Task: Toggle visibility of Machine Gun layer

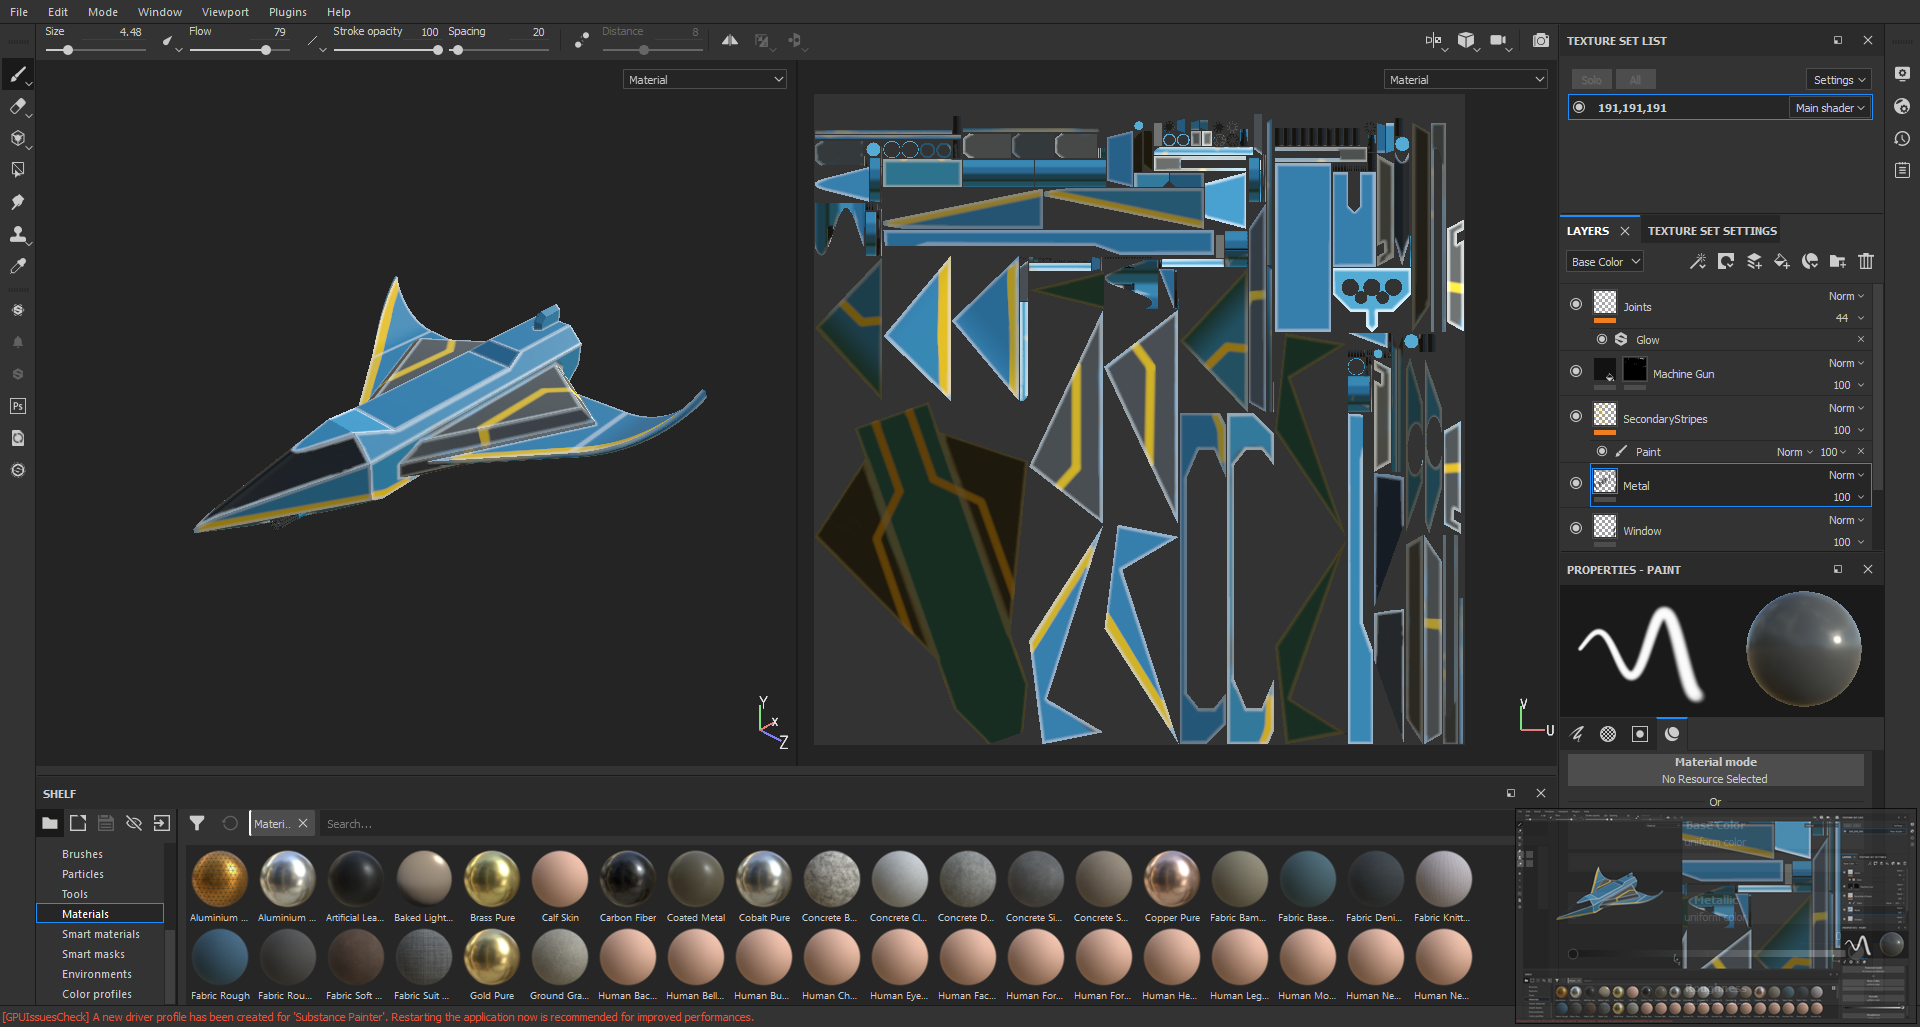Action: pos(1576,371)
